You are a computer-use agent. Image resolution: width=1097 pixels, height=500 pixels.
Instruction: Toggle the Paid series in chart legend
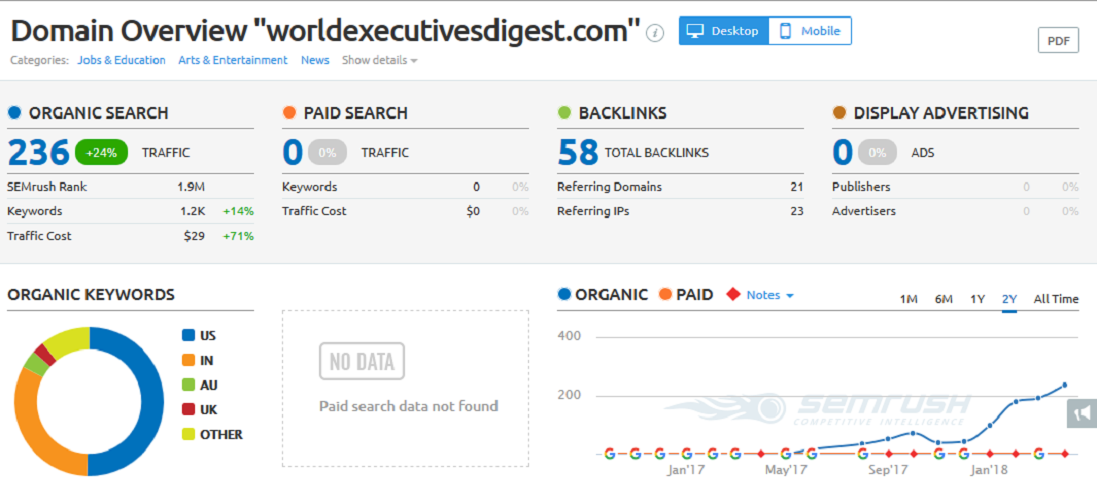pyautogui.click(x=686, y=295)
